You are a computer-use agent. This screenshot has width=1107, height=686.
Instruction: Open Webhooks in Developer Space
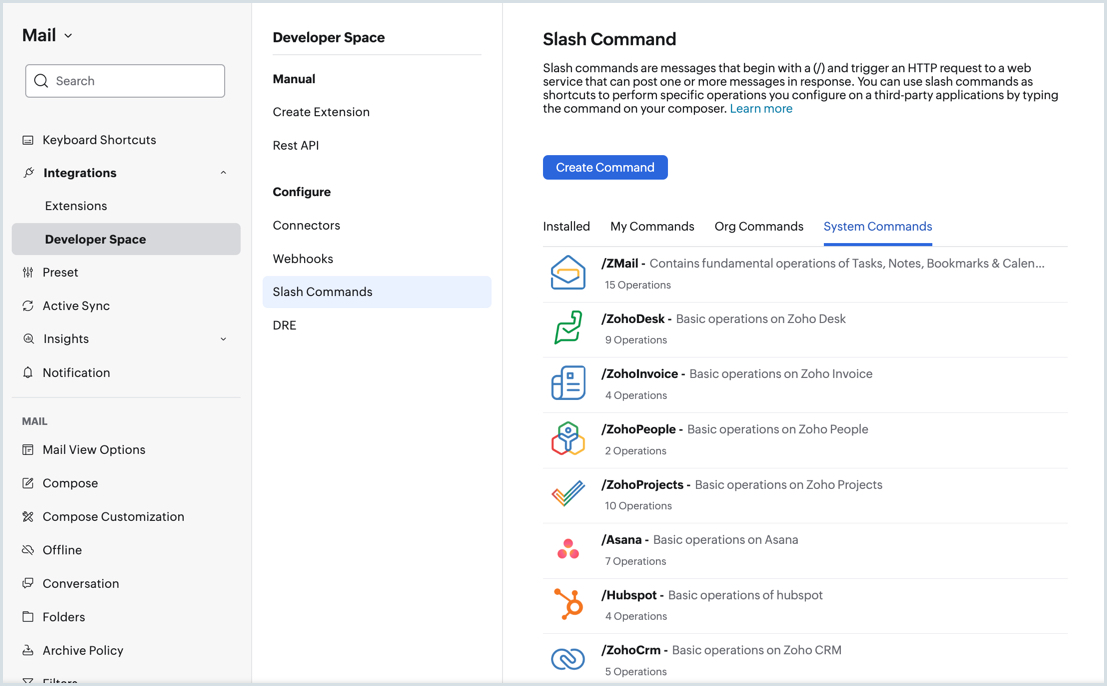[303, 259]
